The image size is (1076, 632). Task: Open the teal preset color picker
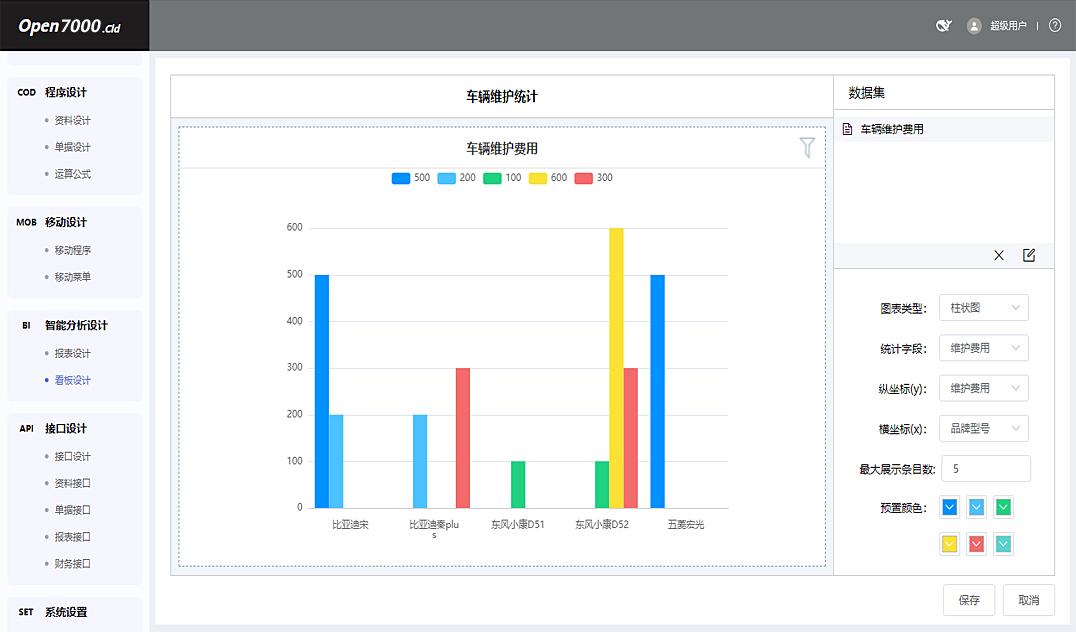1003,544
